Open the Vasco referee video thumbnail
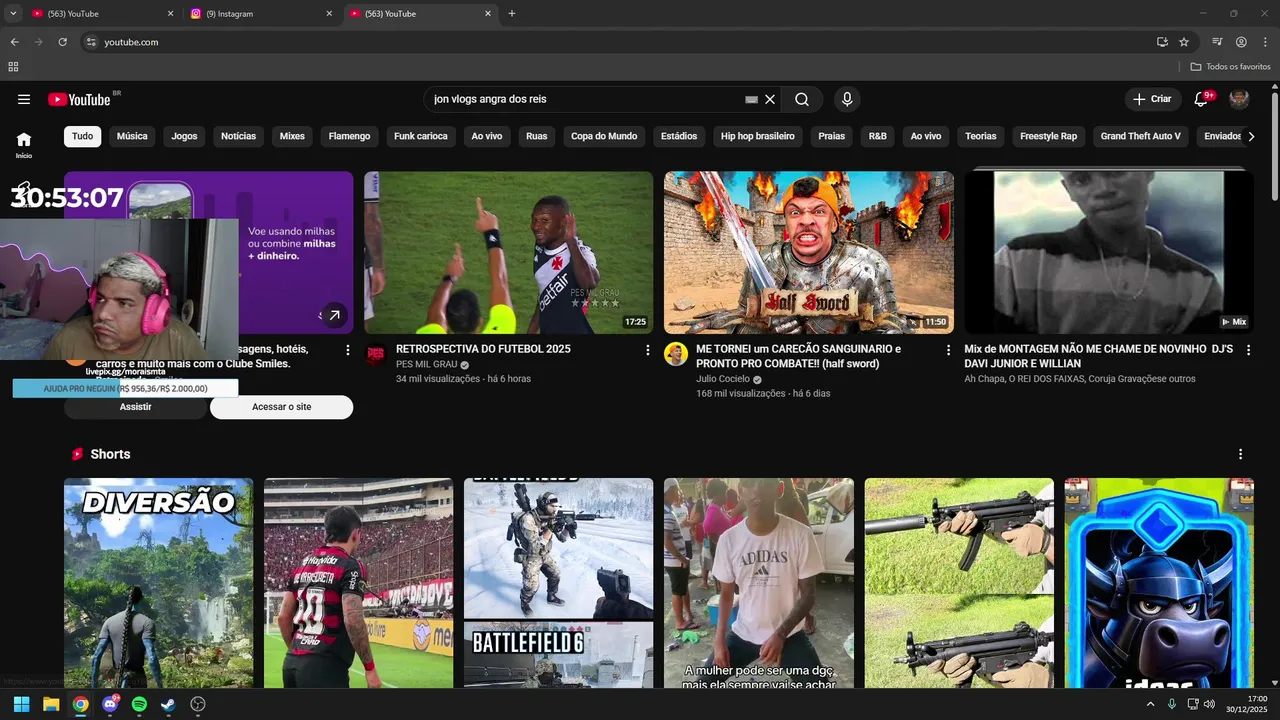The image size is (1280, 720). point(508,252)
